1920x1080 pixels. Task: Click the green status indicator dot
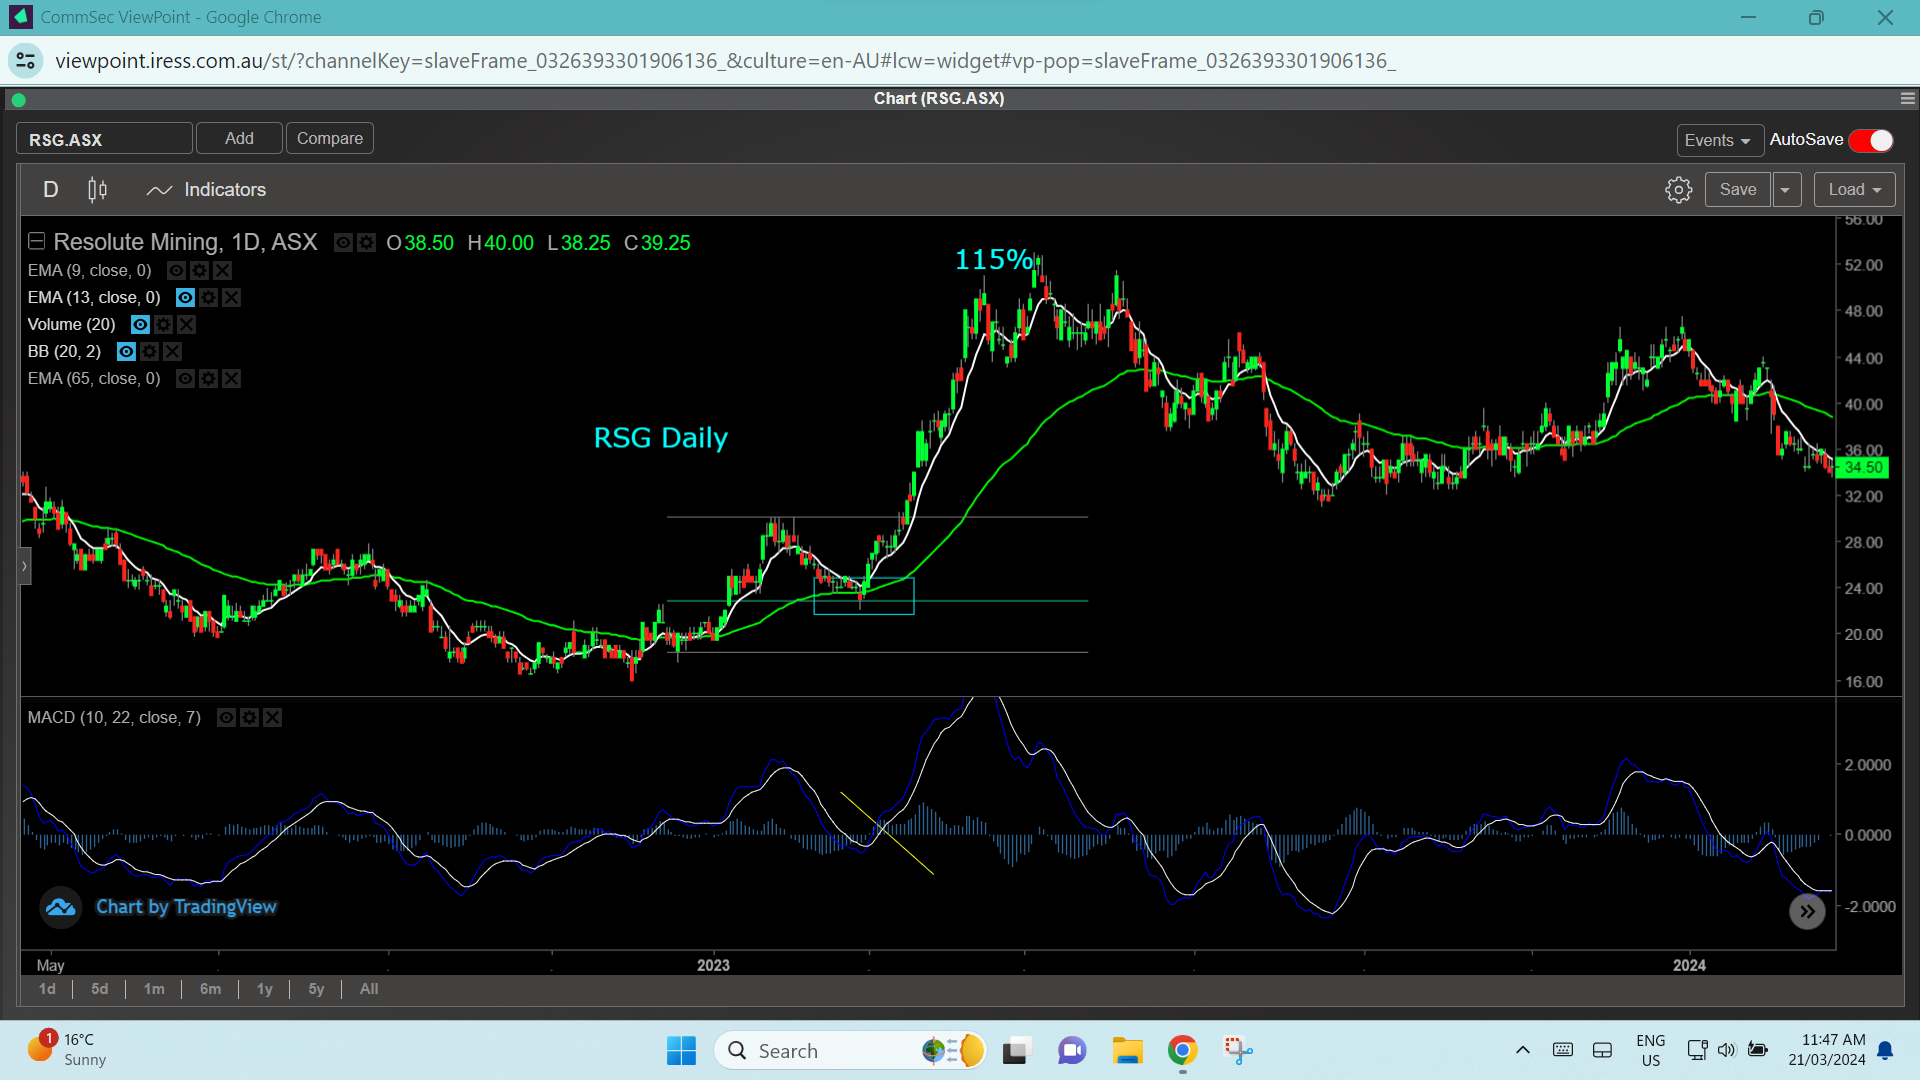(x=18, y=100)
